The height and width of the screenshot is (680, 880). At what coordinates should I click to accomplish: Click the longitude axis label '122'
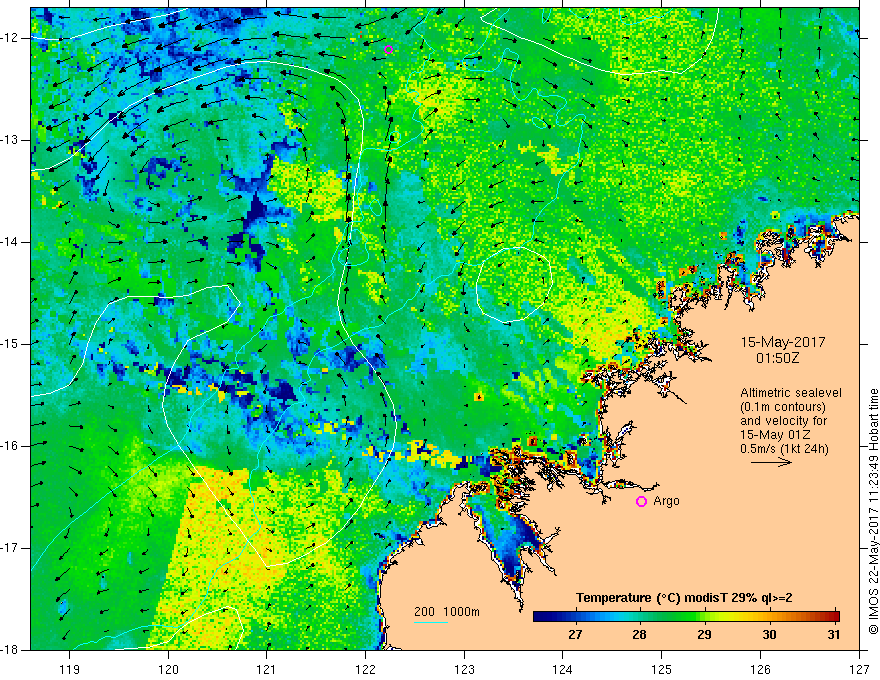point(365,669)
